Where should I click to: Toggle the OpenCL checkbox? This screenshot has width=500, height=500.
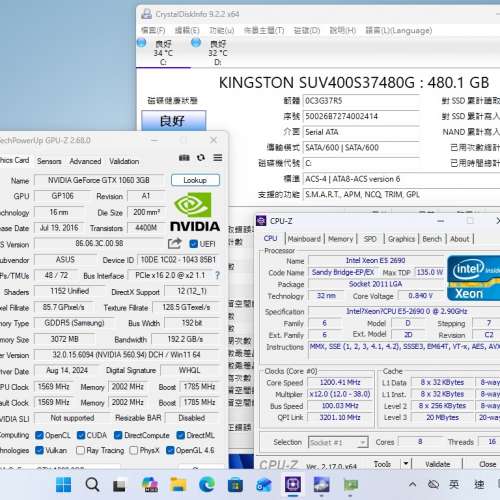39,435
